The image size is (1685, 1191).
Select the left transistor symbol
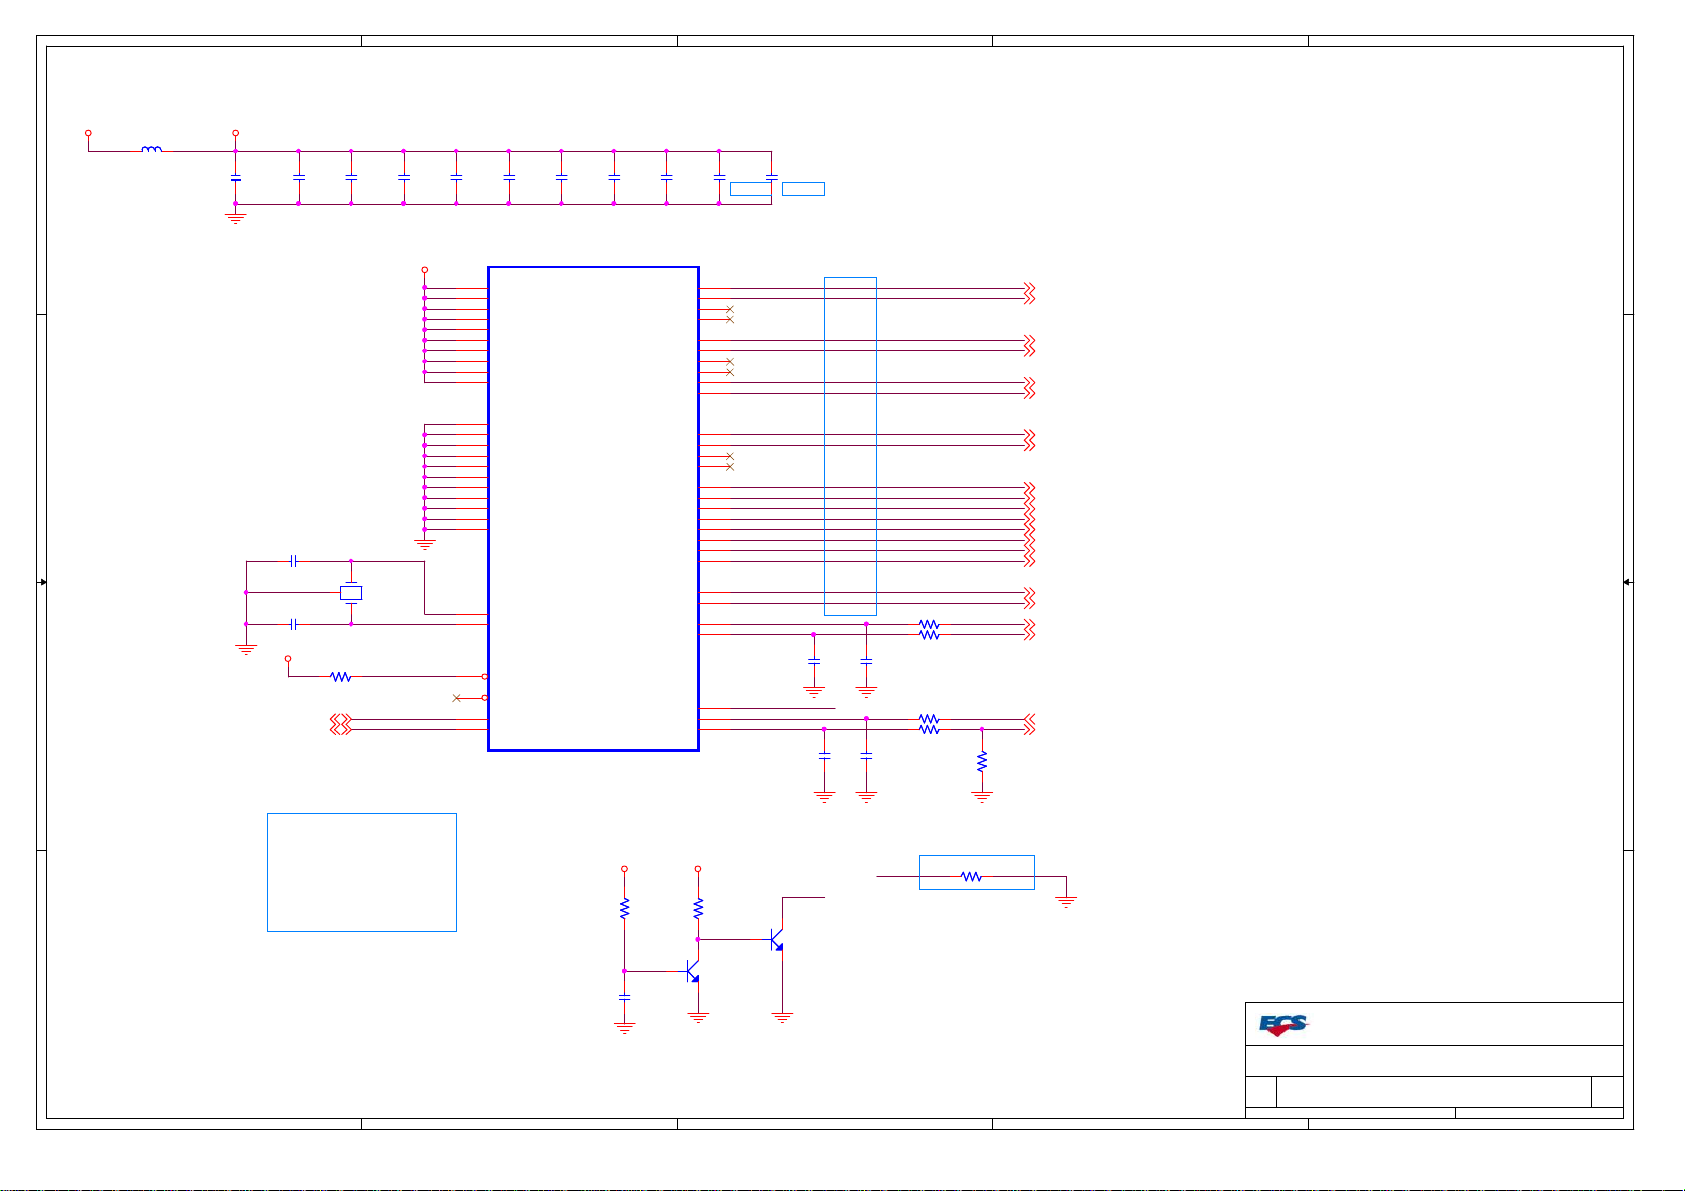(x=692, y=971)
